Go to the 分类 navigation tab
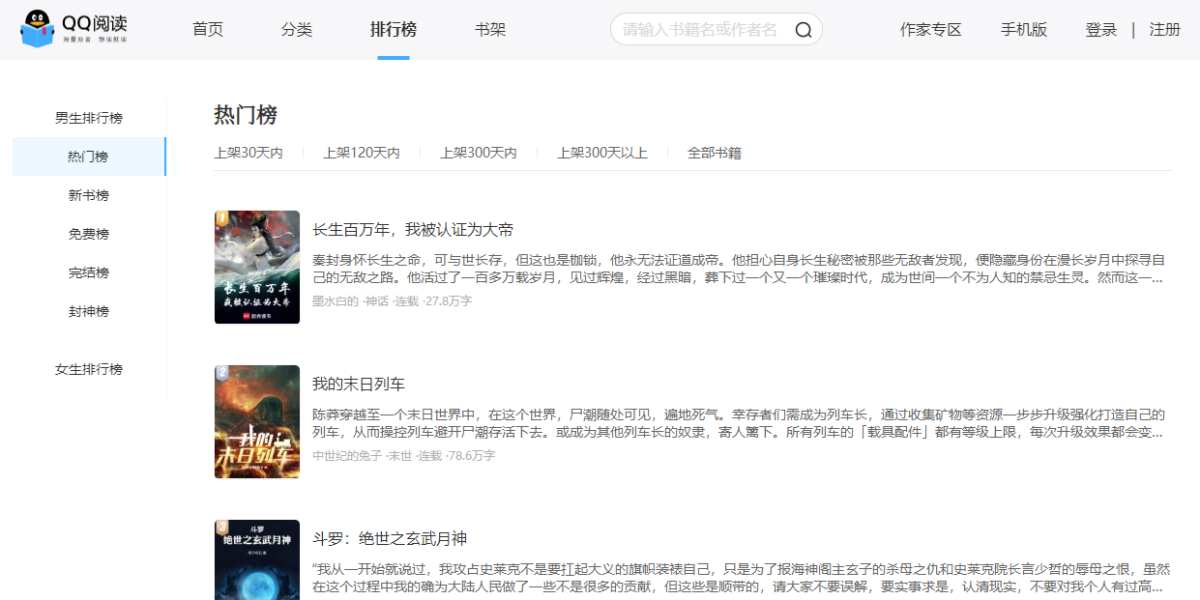This screenshot has height=600, width=1200. pyautogui.click(x=297, y=30)
